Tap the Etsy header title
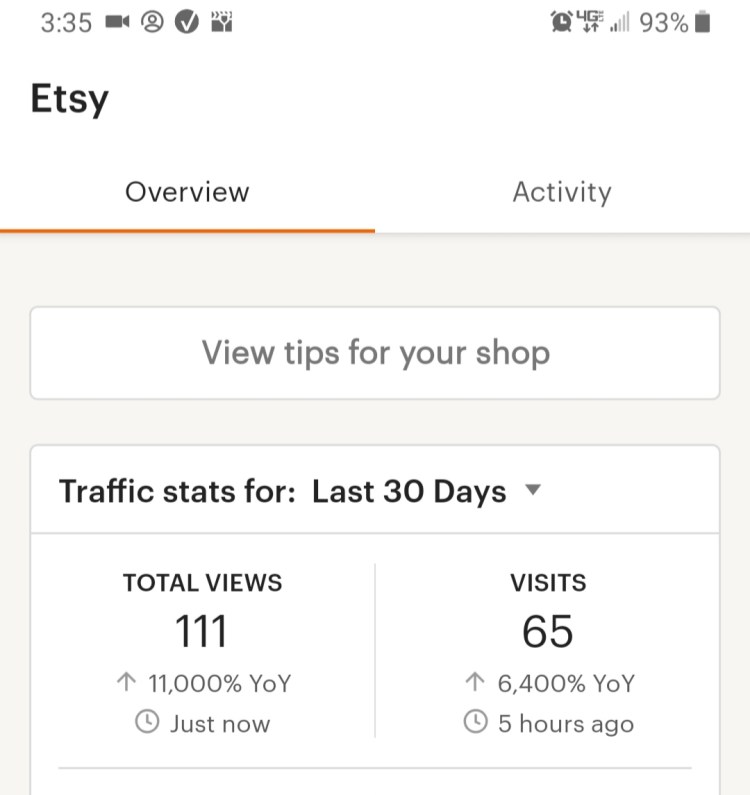The height and width of the screenshot is (795, 750). pos(70,99)
